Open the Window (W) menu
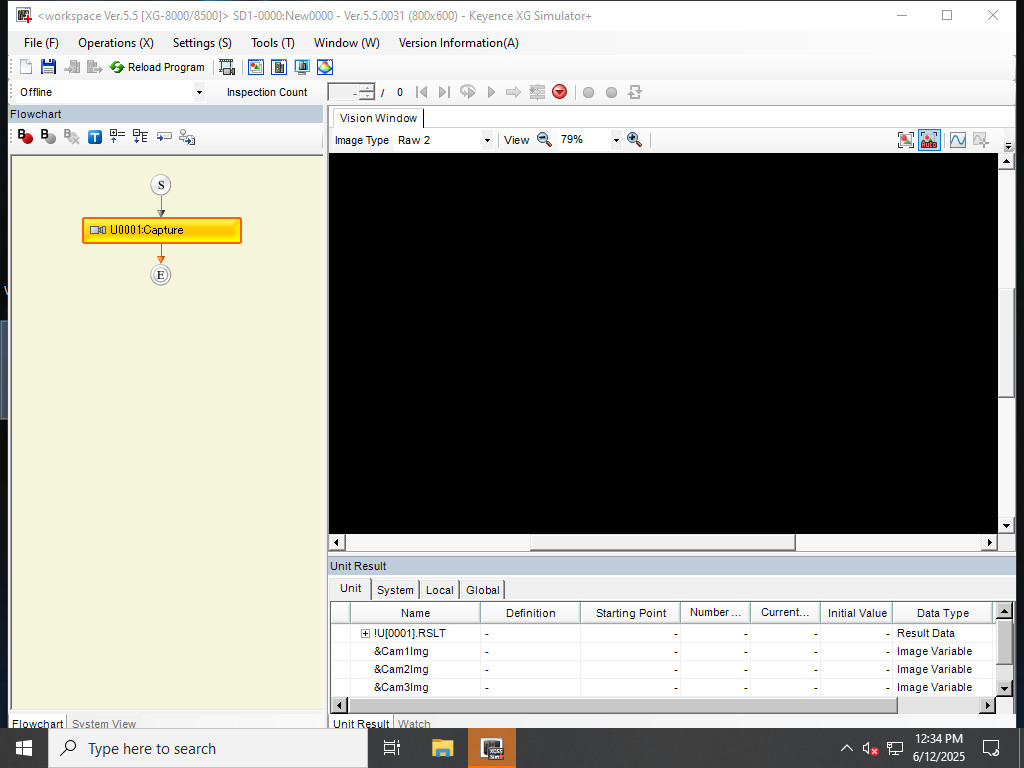Viewport: 1024px width, 768px height. [x=346, y=43]
